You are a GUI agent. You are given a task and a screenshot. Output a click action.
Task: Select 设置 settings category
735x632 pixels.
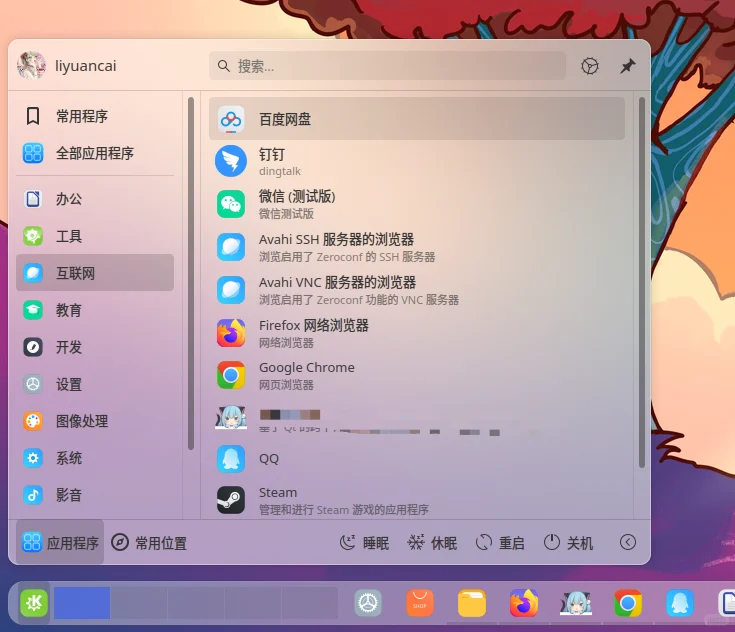95,384
